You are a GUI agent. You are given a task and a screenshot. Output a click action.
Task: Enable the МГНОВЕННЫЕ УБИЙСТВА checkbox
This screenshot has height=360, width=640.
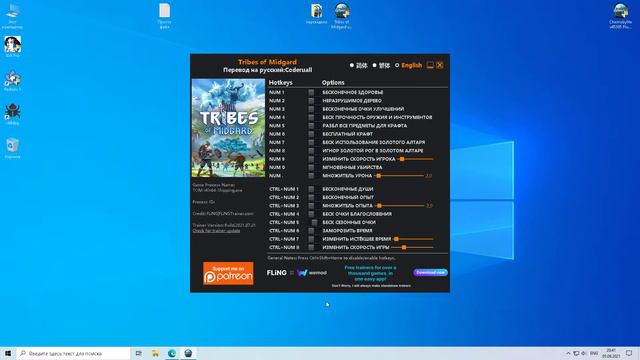311,167
